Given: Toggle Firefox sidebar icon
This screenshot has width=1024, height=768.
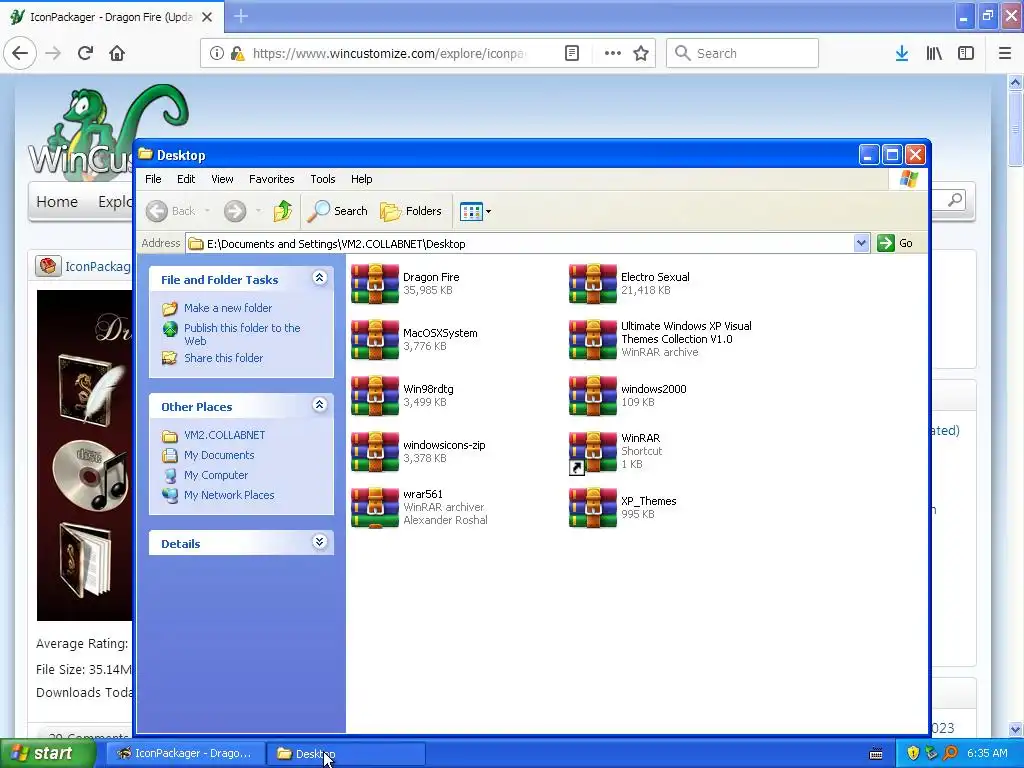Looking at the screenshot, I should tap(966, 53).
